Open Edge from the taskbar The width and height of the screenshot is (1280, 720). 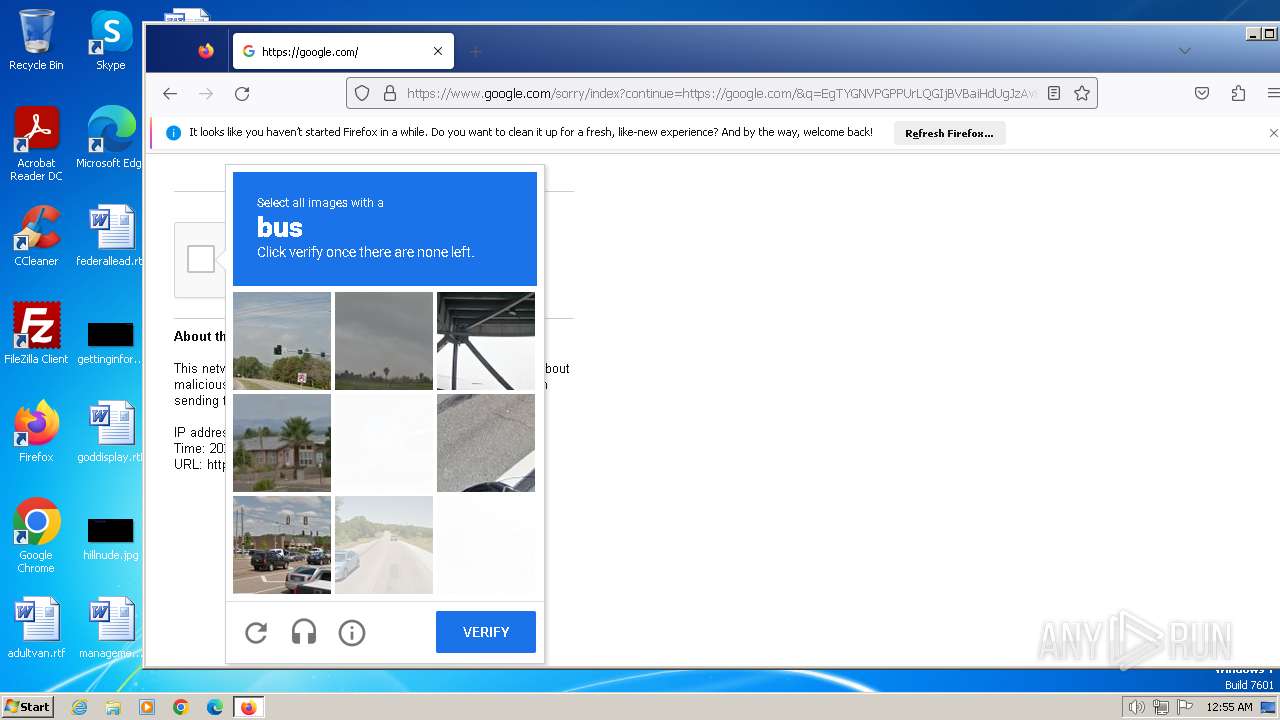(x=215, y=707)
